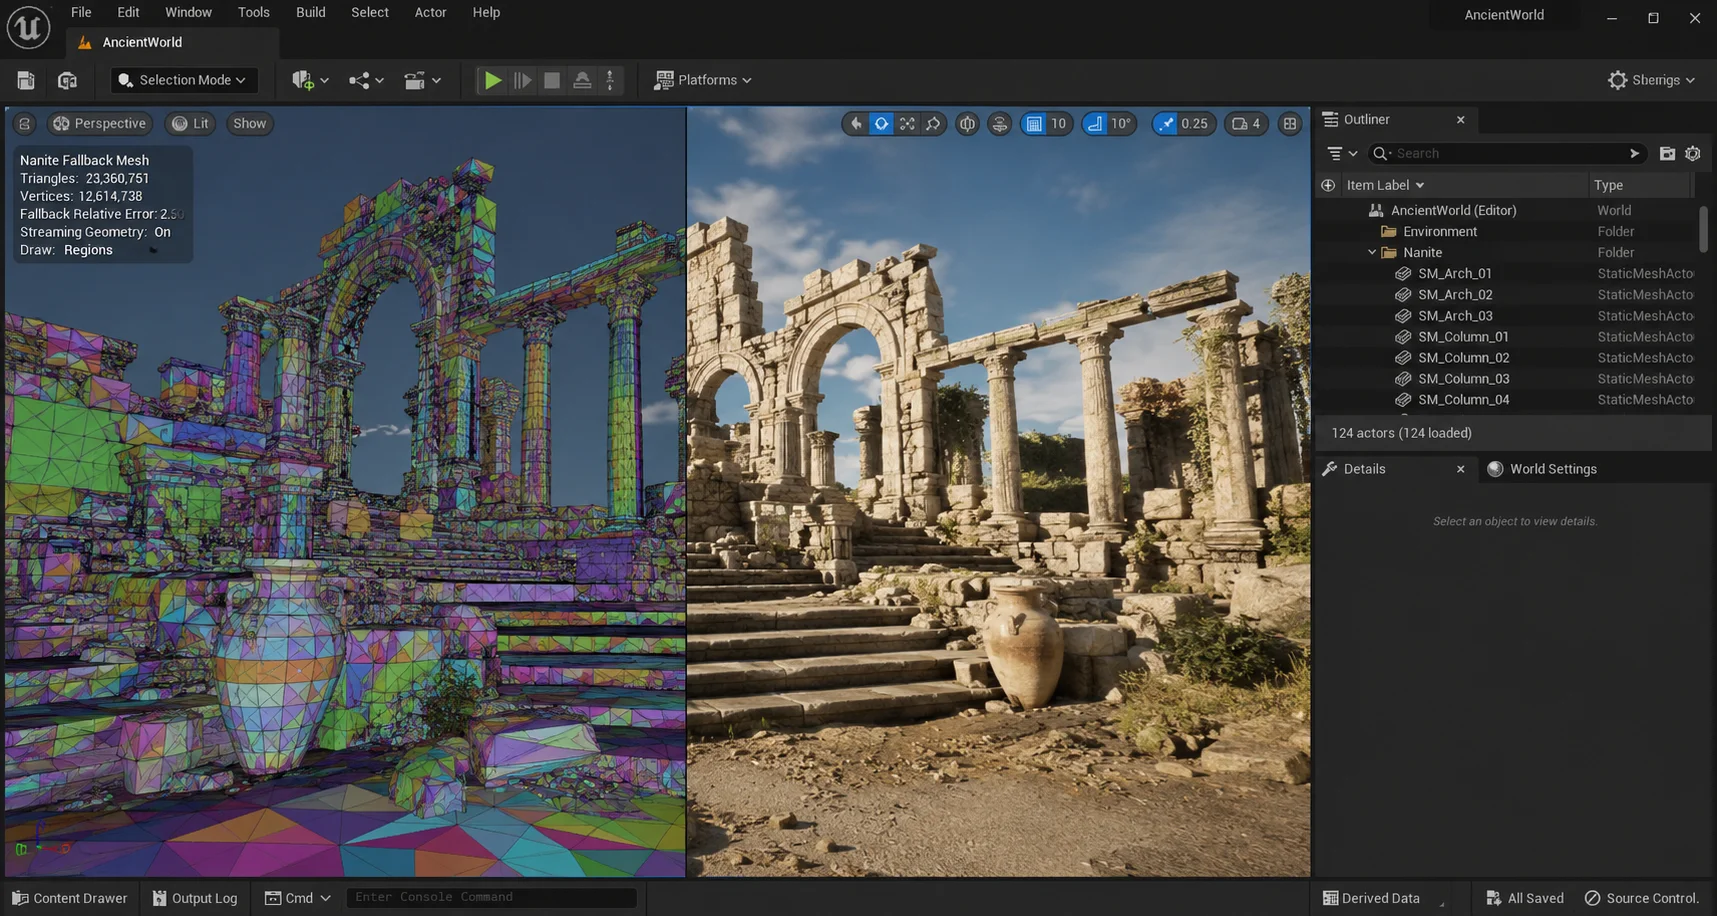The height and width of the screenshot is (916, 1717).
Task: Toggle world/local coordinate space icon
Action: point(967,123)
